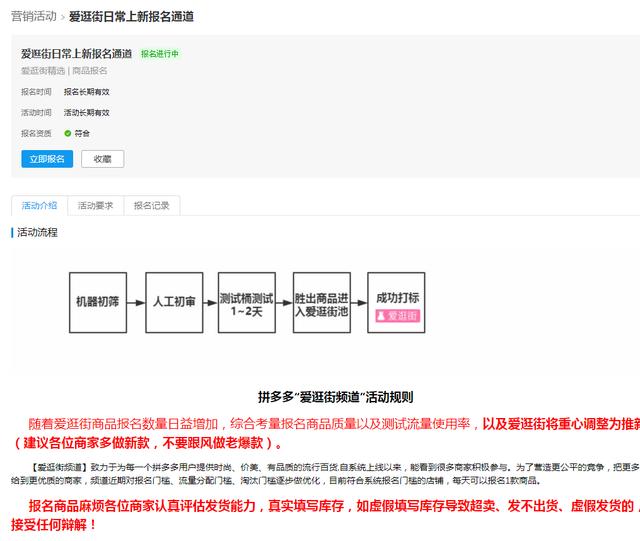Click the 拼多多“爱逛街频道”活动规则 heading
640x541 pixels.
(336, 397)
